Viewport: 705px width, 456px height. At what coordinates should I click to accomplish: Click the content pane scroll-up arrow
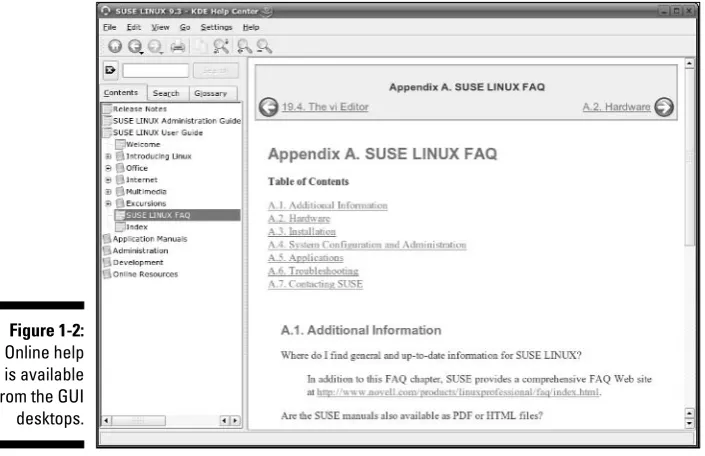(689, 63)
